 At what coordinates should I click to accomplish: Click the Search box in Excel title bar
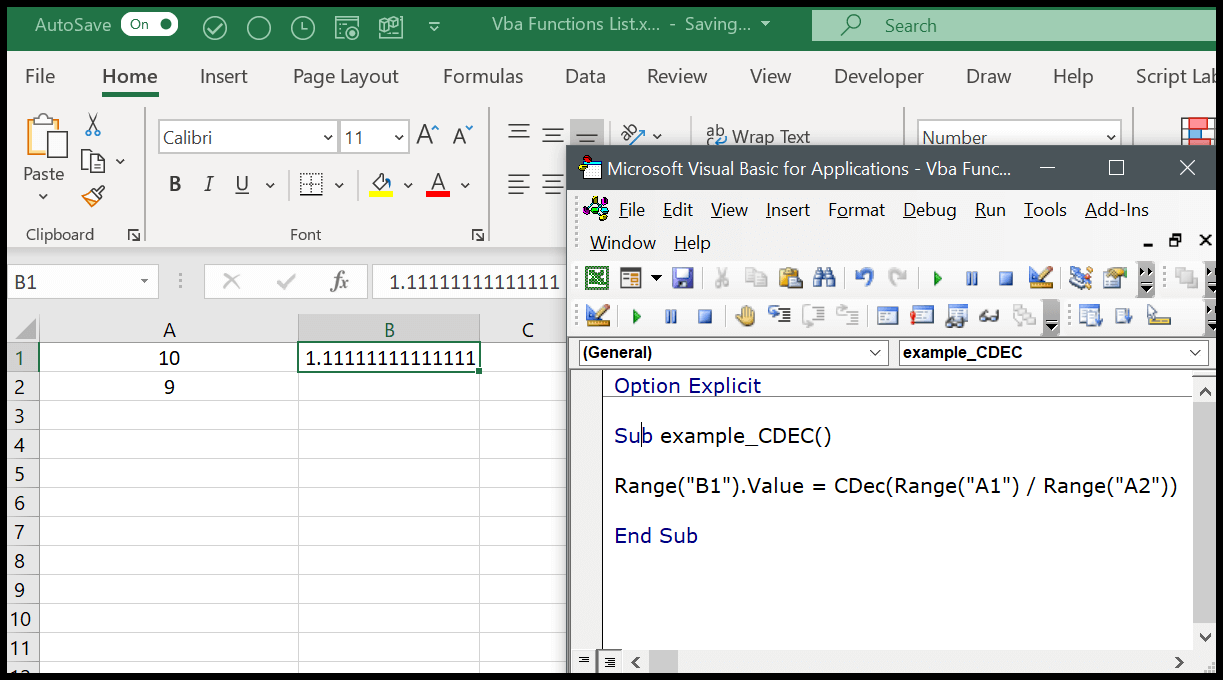click(x=1014, y=26)
